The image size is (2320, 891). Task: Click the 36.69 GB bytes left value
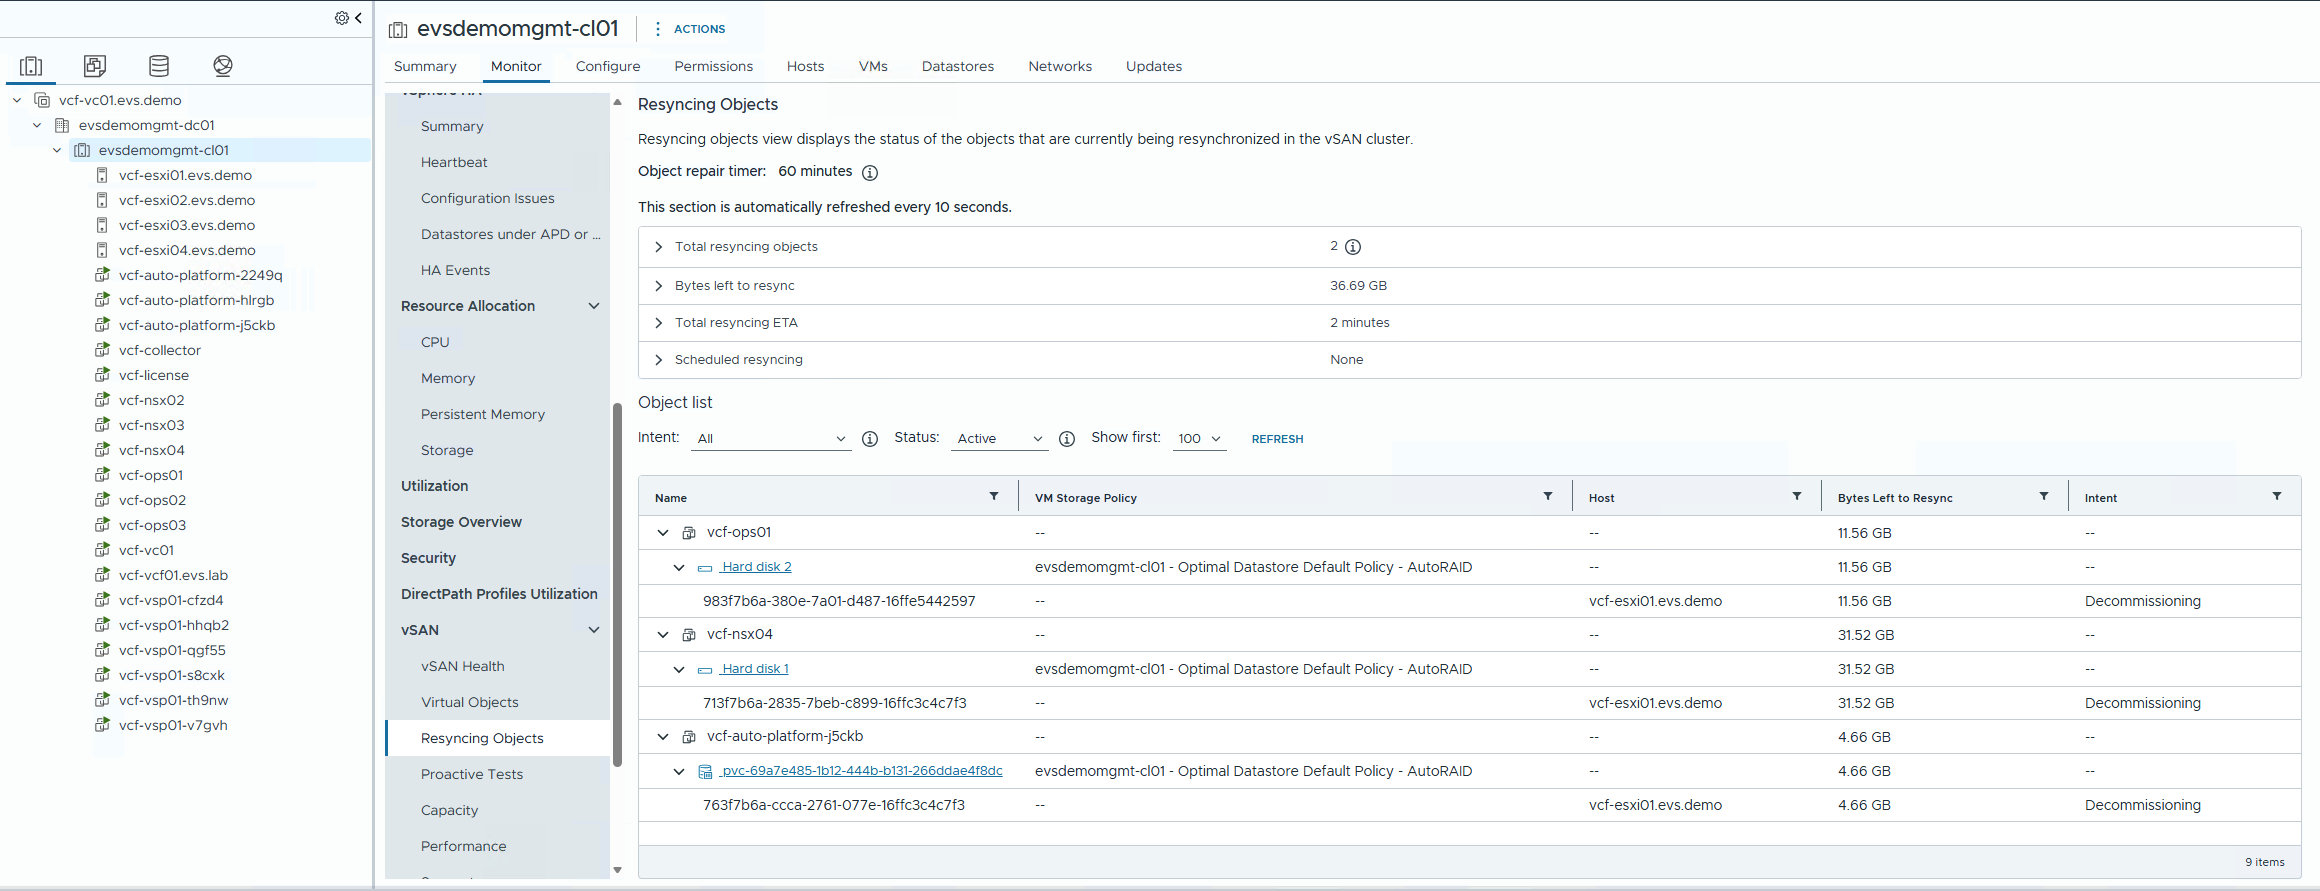coord(1358,286)
